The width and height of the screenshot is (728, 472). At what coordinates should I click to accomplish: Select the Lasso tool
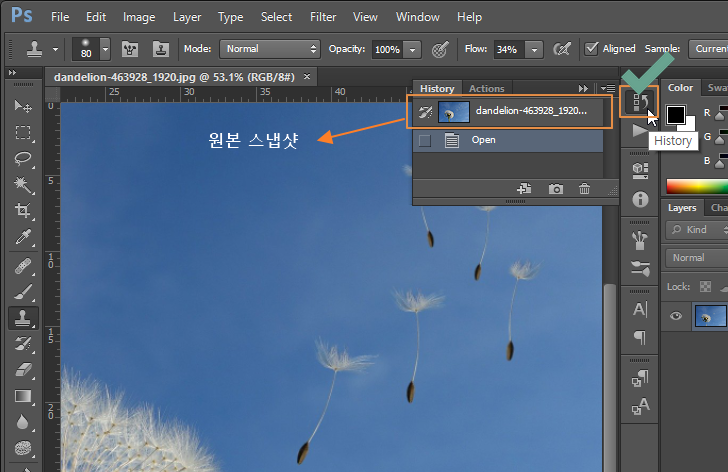[22, 159]
